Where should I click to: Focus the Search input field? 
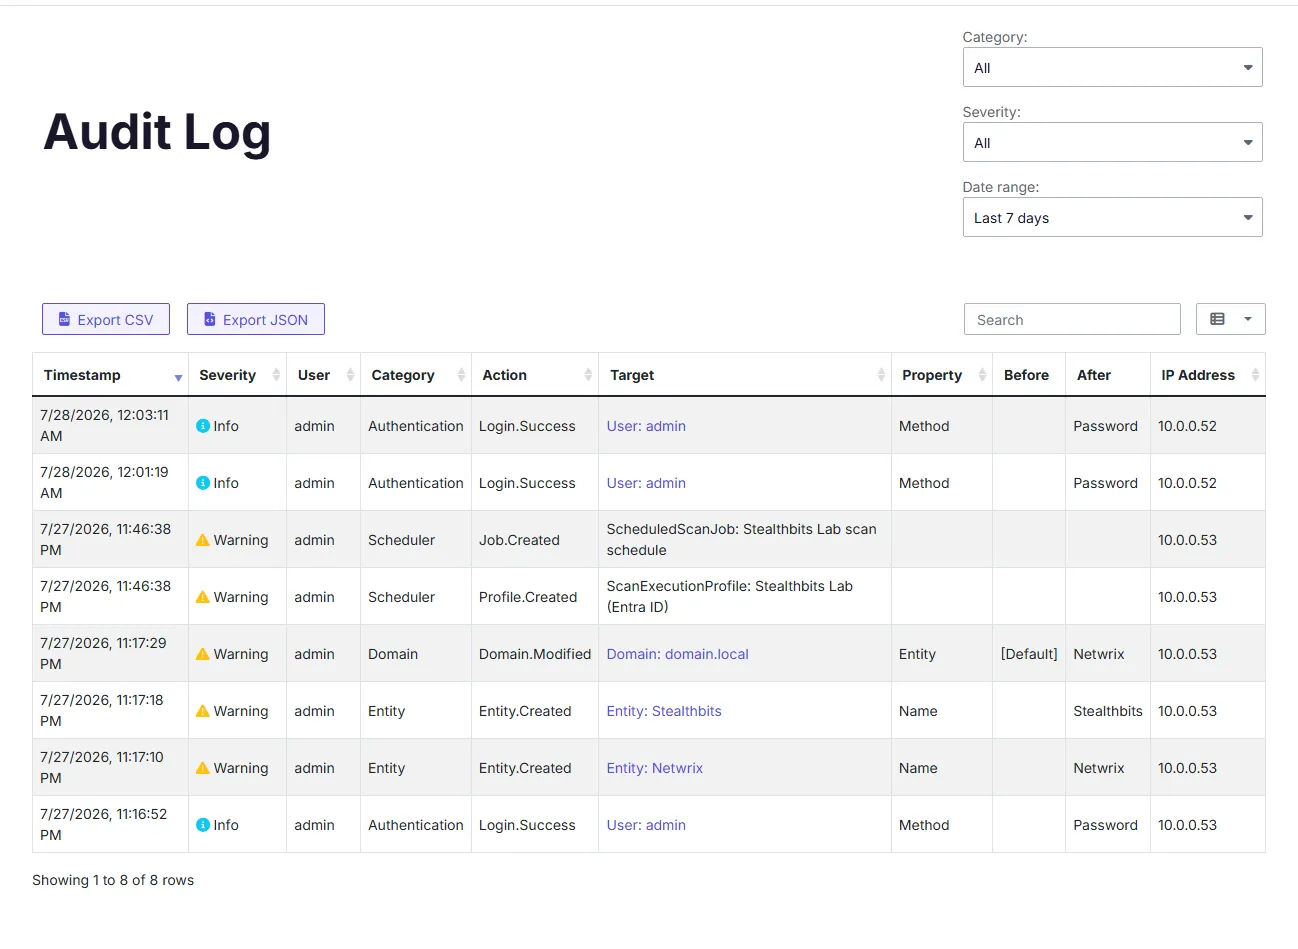click(1072, 319)
